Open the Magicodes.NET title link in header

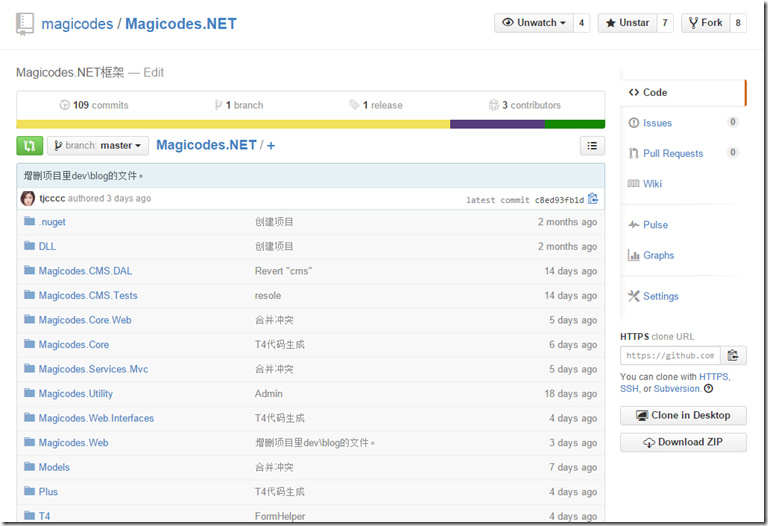point(181,24)
